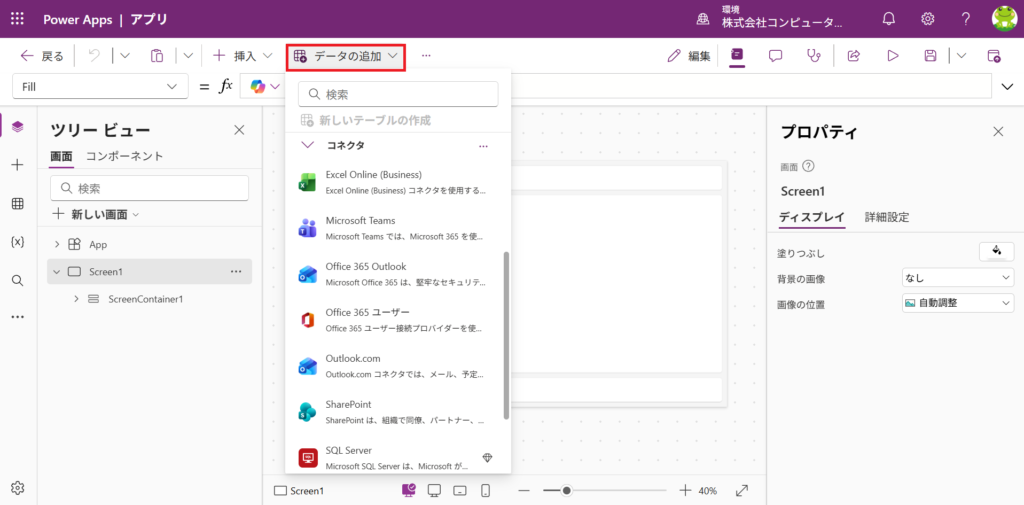Viewport: 1024px width, 505px height.
Task: Open the frog account avatar
Action: point(1002,19)
